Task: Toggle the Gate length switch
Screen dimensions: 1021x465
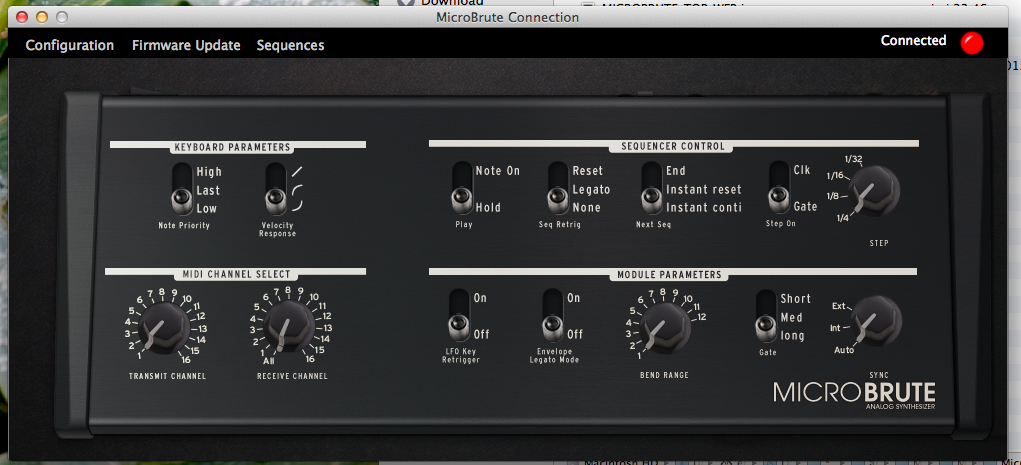Action: pos(766,316)
